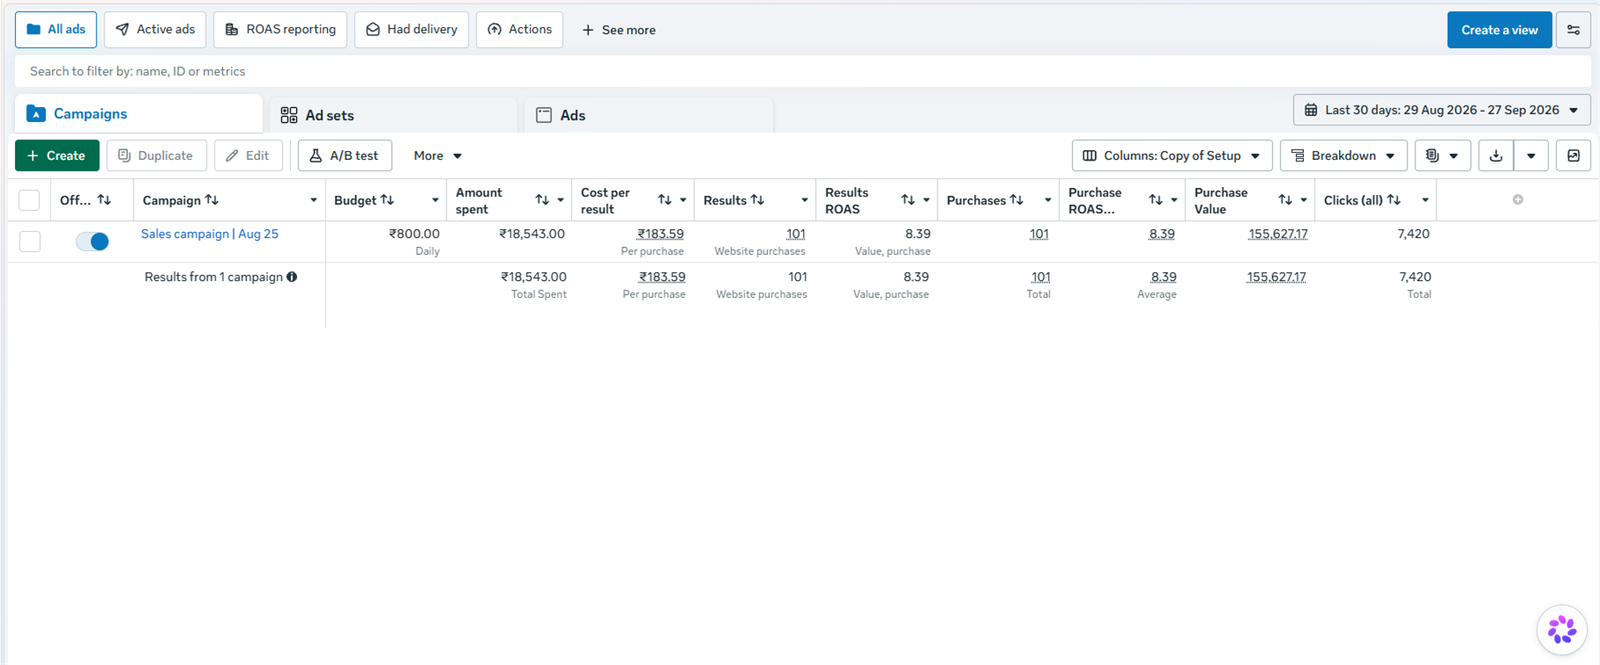This screenshot has width=1600, height=665.
Task: Open Cost per result column dropdown
Action: (x=683, y=200)
